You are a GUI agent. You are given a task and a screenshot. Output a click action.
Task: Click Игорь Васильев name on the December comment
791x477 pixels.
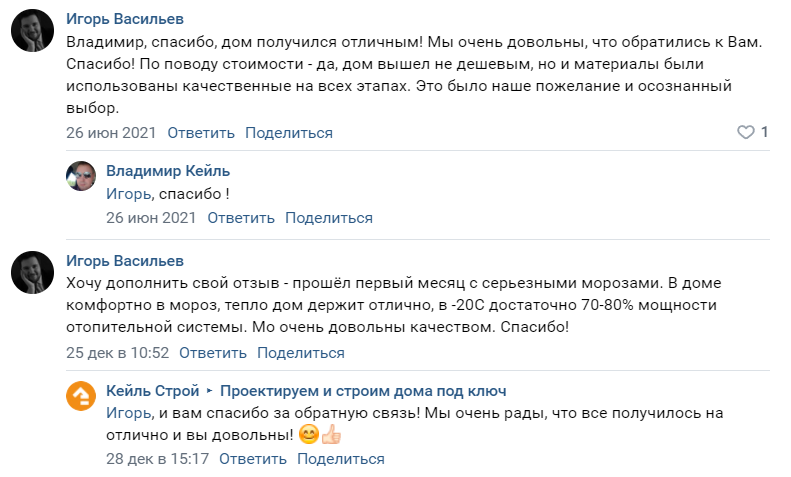coord(125,261)
